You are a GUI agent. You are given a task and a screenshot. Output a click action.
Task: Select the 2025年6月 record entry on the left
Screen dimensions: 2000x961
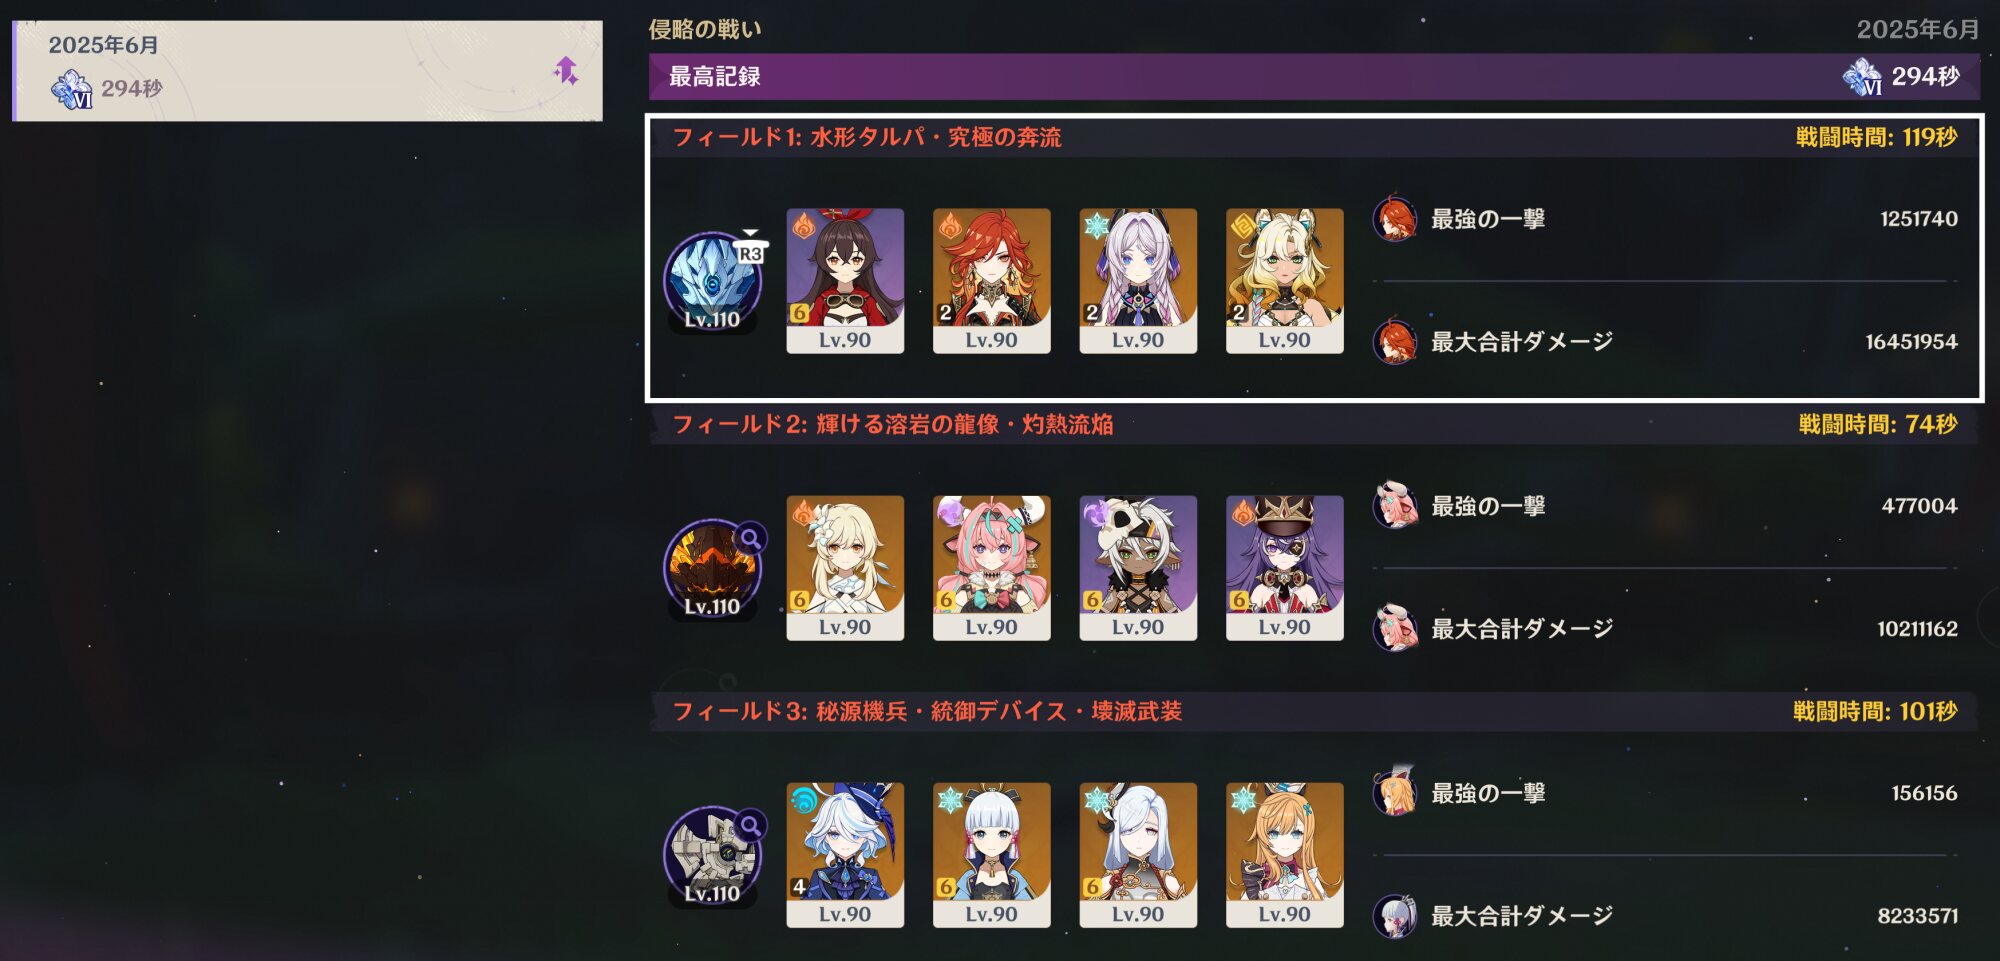(308, 71)
